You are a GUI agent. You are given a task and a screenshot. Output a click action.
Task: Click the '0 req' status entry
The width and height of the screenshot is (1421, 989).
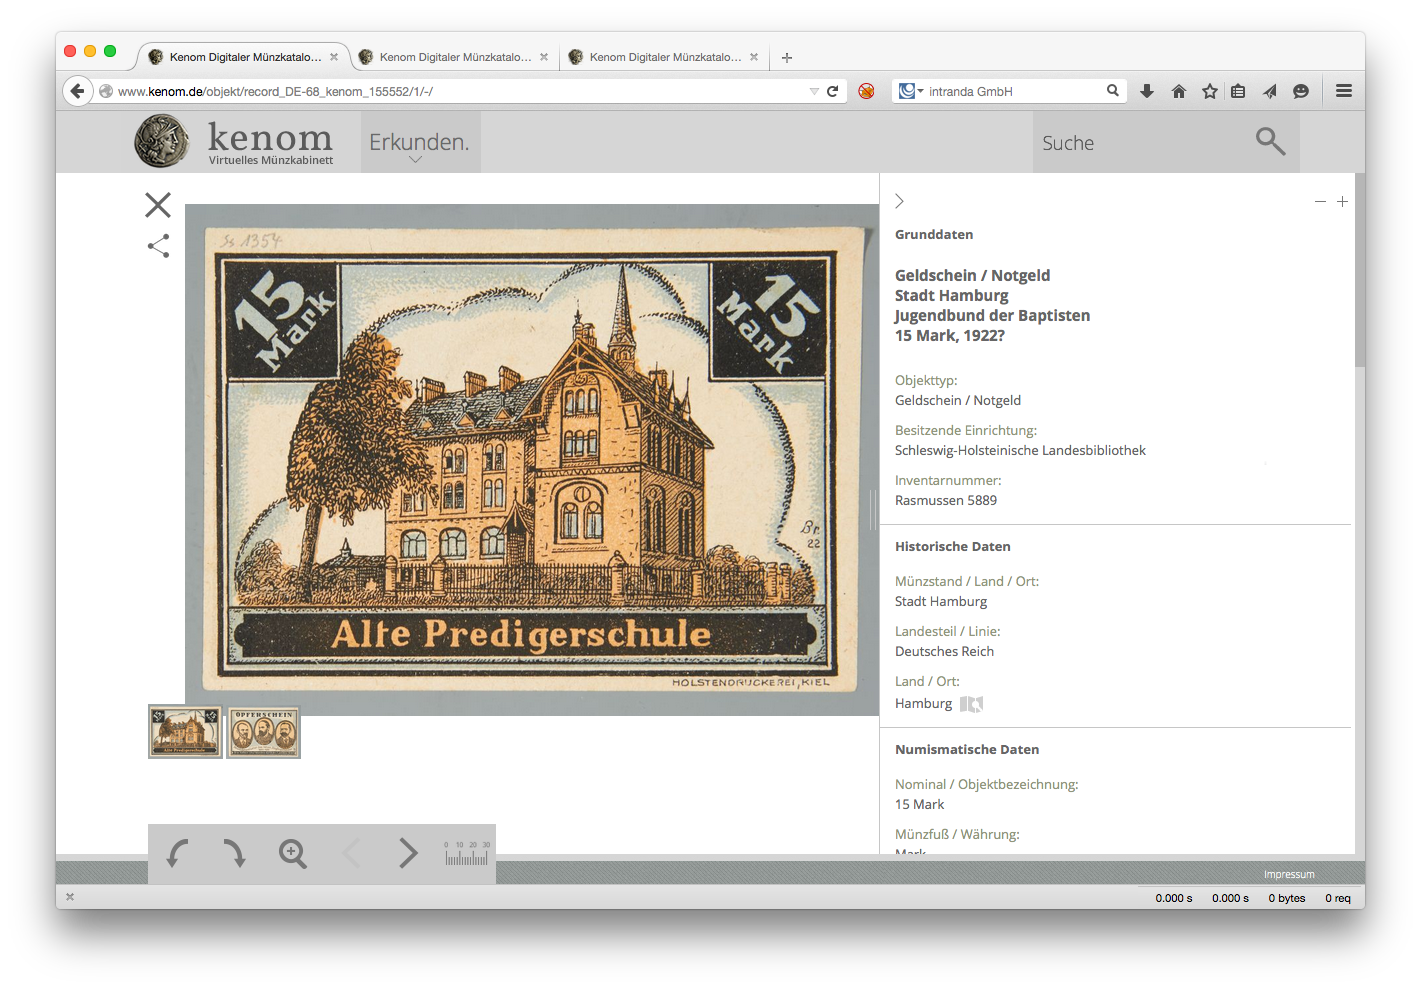pyautogui.click(x=1338, y=898)
